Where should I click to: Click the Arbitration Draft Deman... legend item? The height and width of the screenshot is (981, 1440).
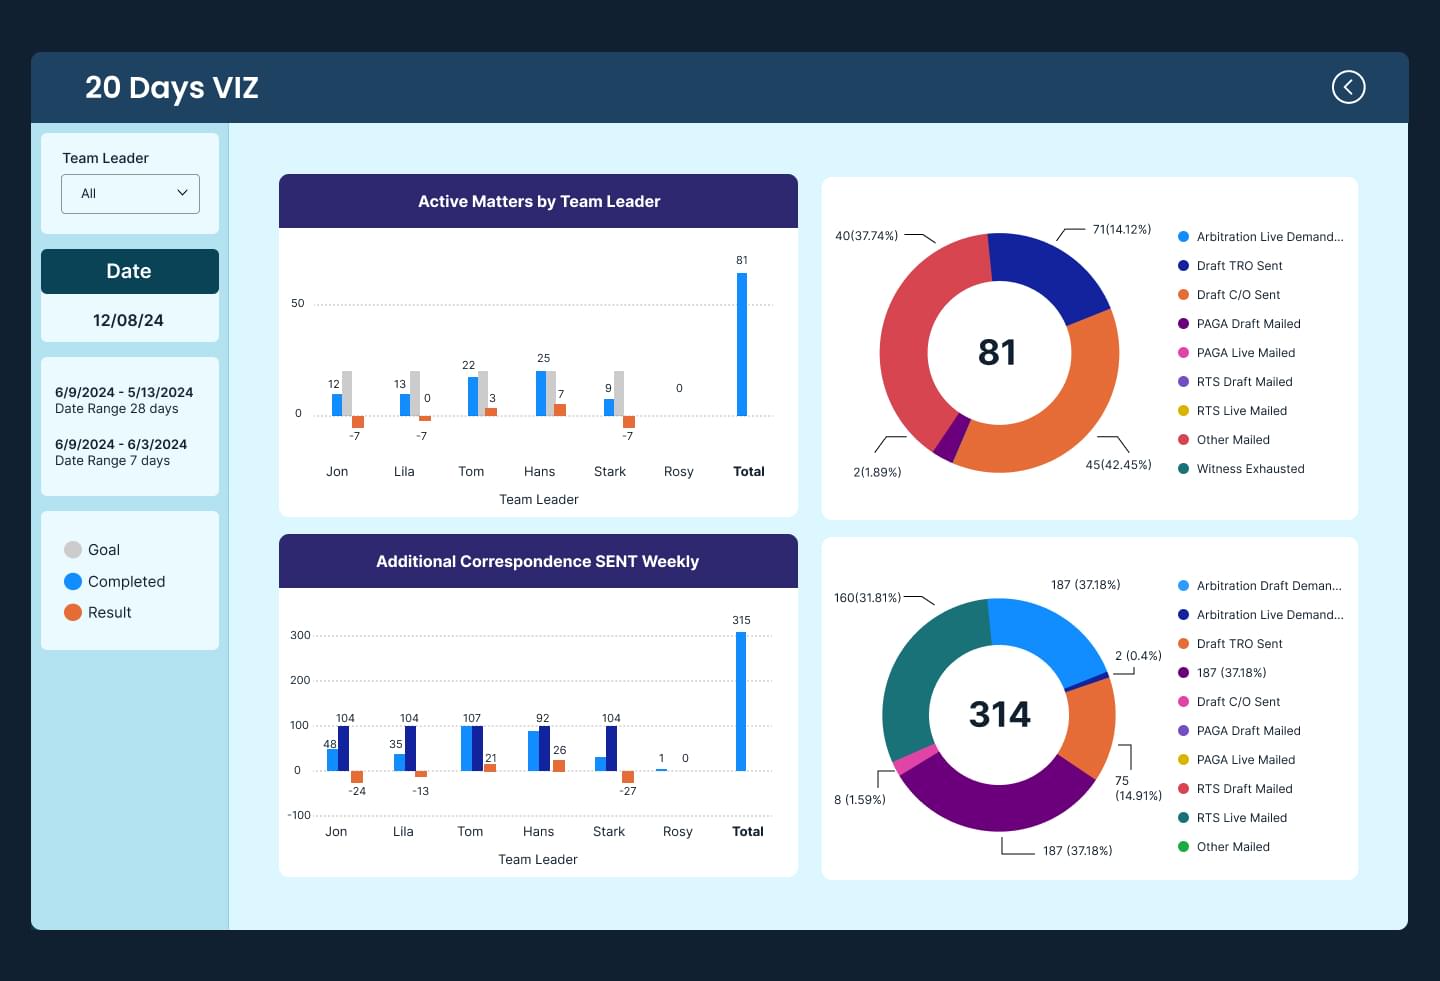point(1260,586)
